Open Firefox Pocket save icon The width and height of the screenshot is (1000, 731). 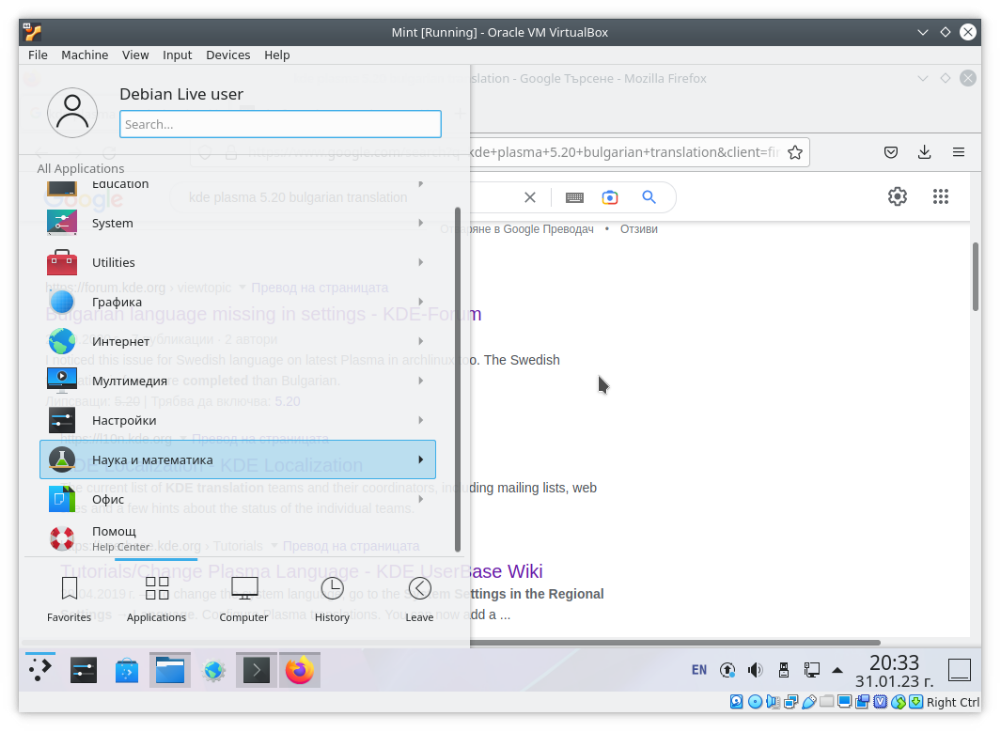point(891,152)
